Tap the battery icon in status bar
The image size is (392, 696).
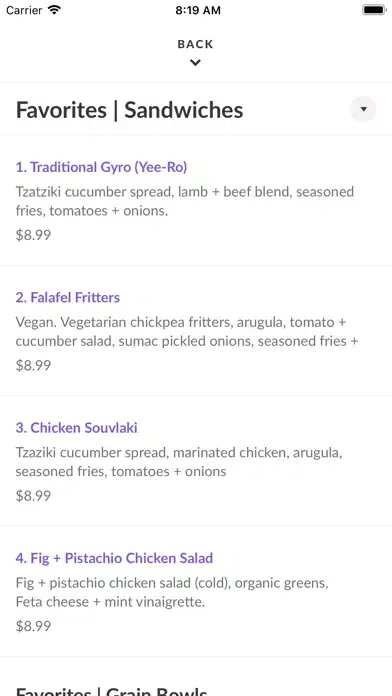pyautogui.click(x=374, y=10)
